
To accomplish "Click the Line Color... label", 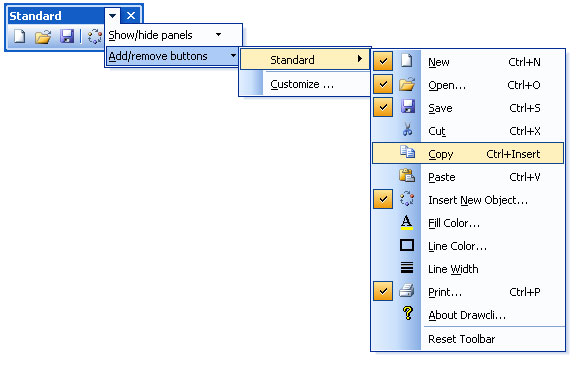I will coord(457,246).
